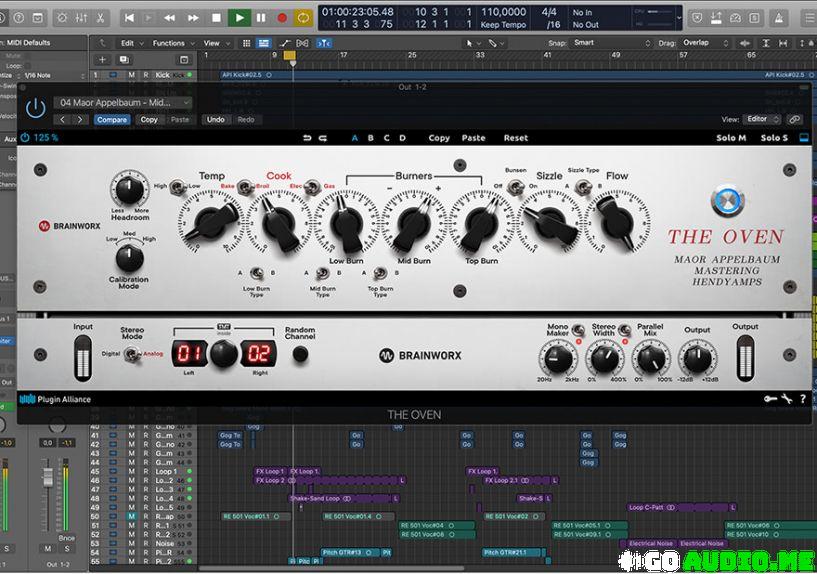Go to the previous preset arrow
This screenshot has height=574, width=817.
63,120
